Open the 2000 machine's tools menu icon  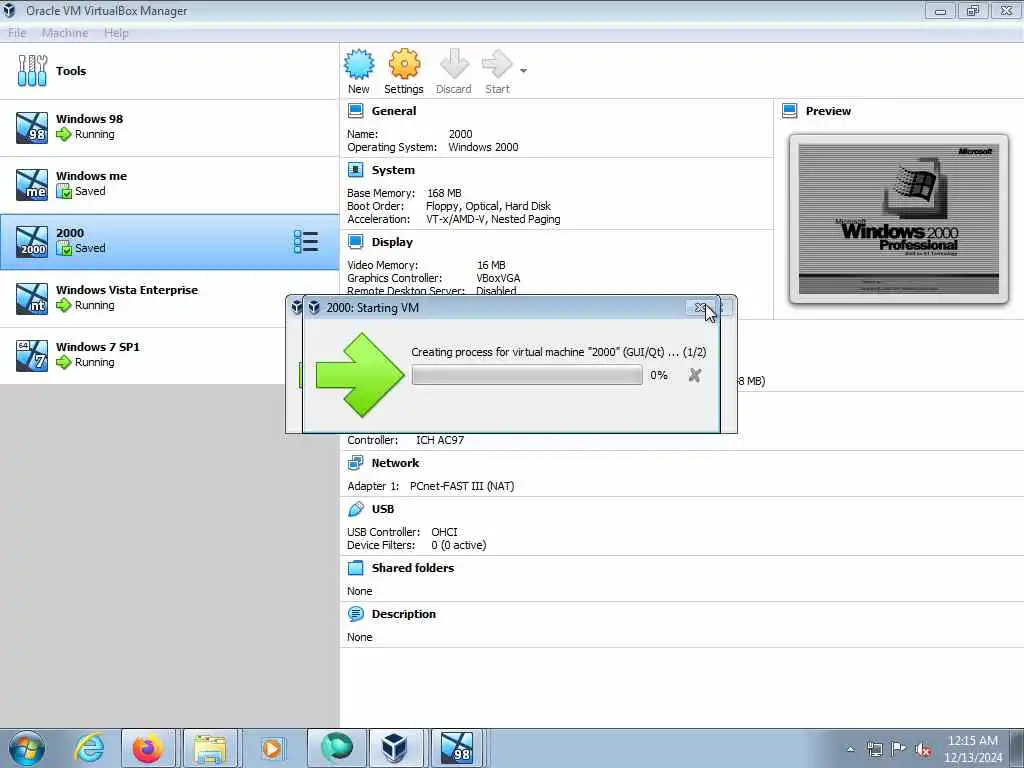(306, 242)
